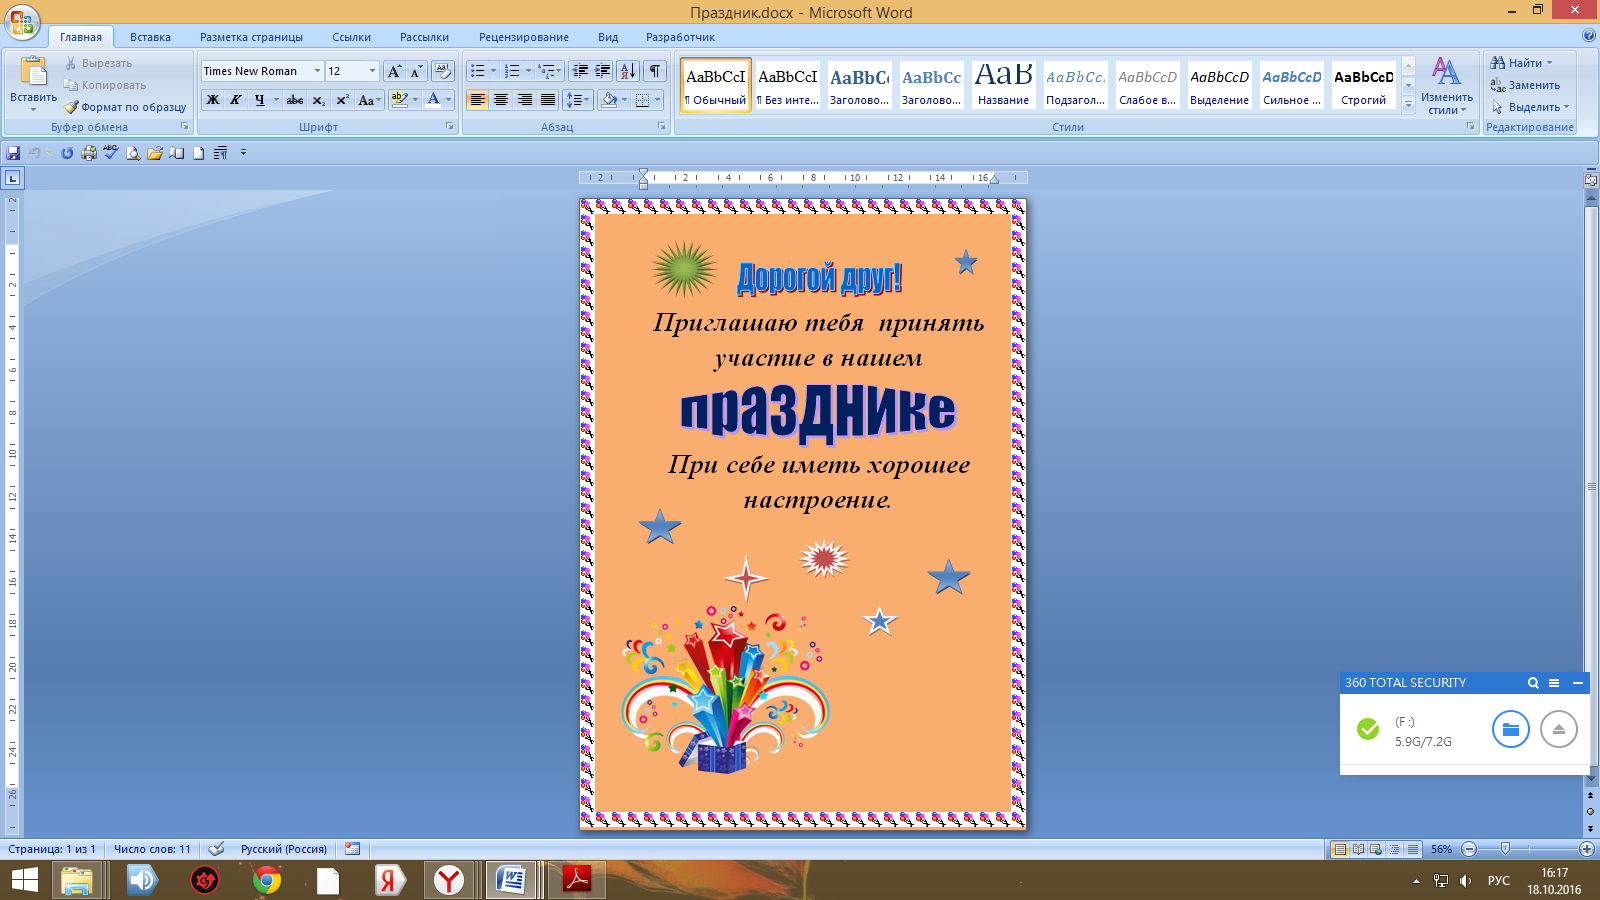
Task: Open the Рецензирование tab
Action: [523, 37]
